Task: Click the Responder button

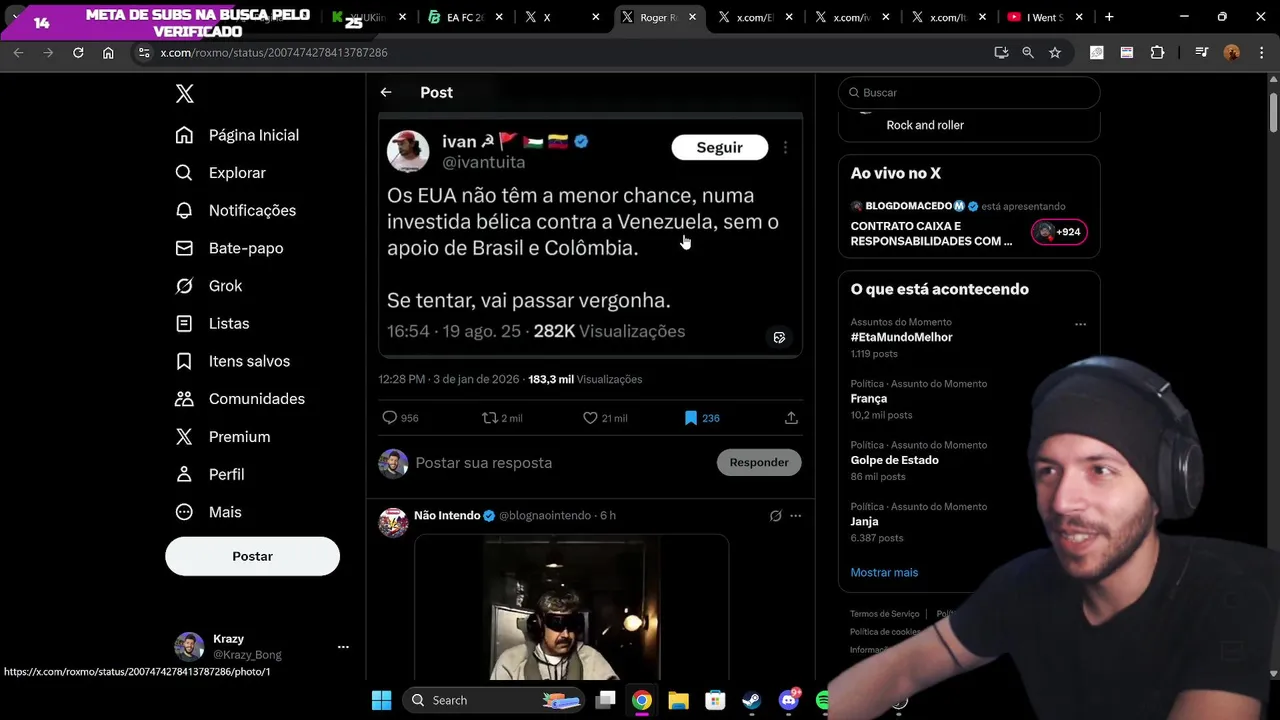Action: click(759, 462)
